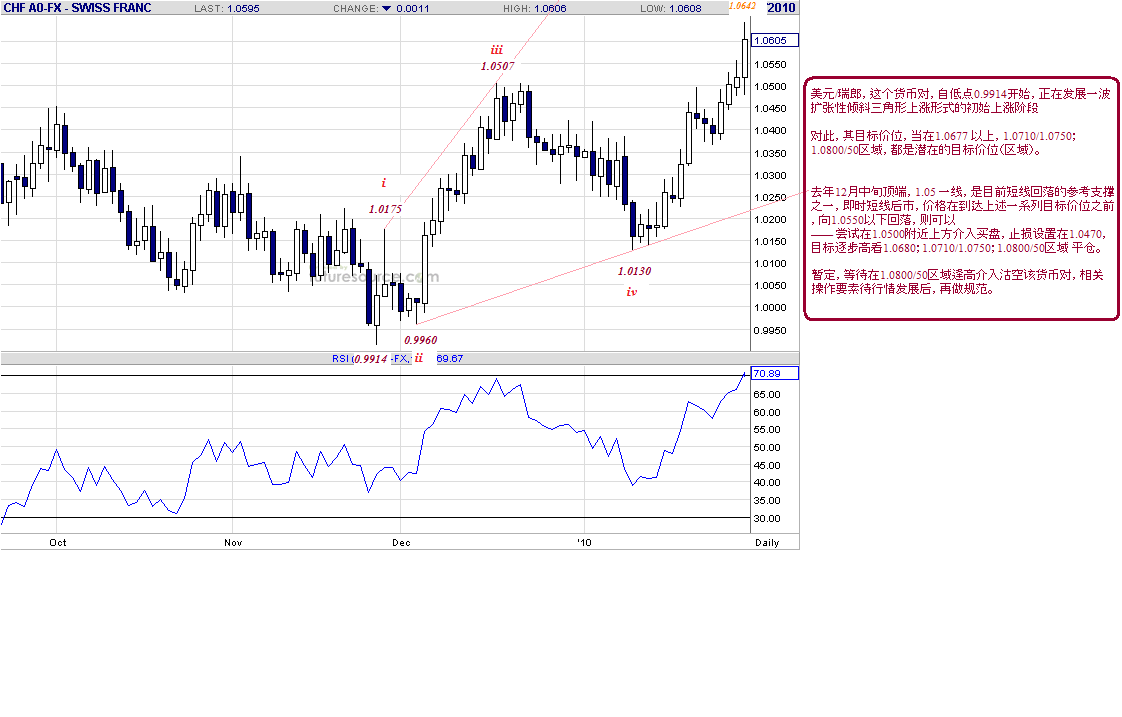Screen dimensions: 1122x717
Task: Click the RSI 69.67 value
Action: [449, 358]
